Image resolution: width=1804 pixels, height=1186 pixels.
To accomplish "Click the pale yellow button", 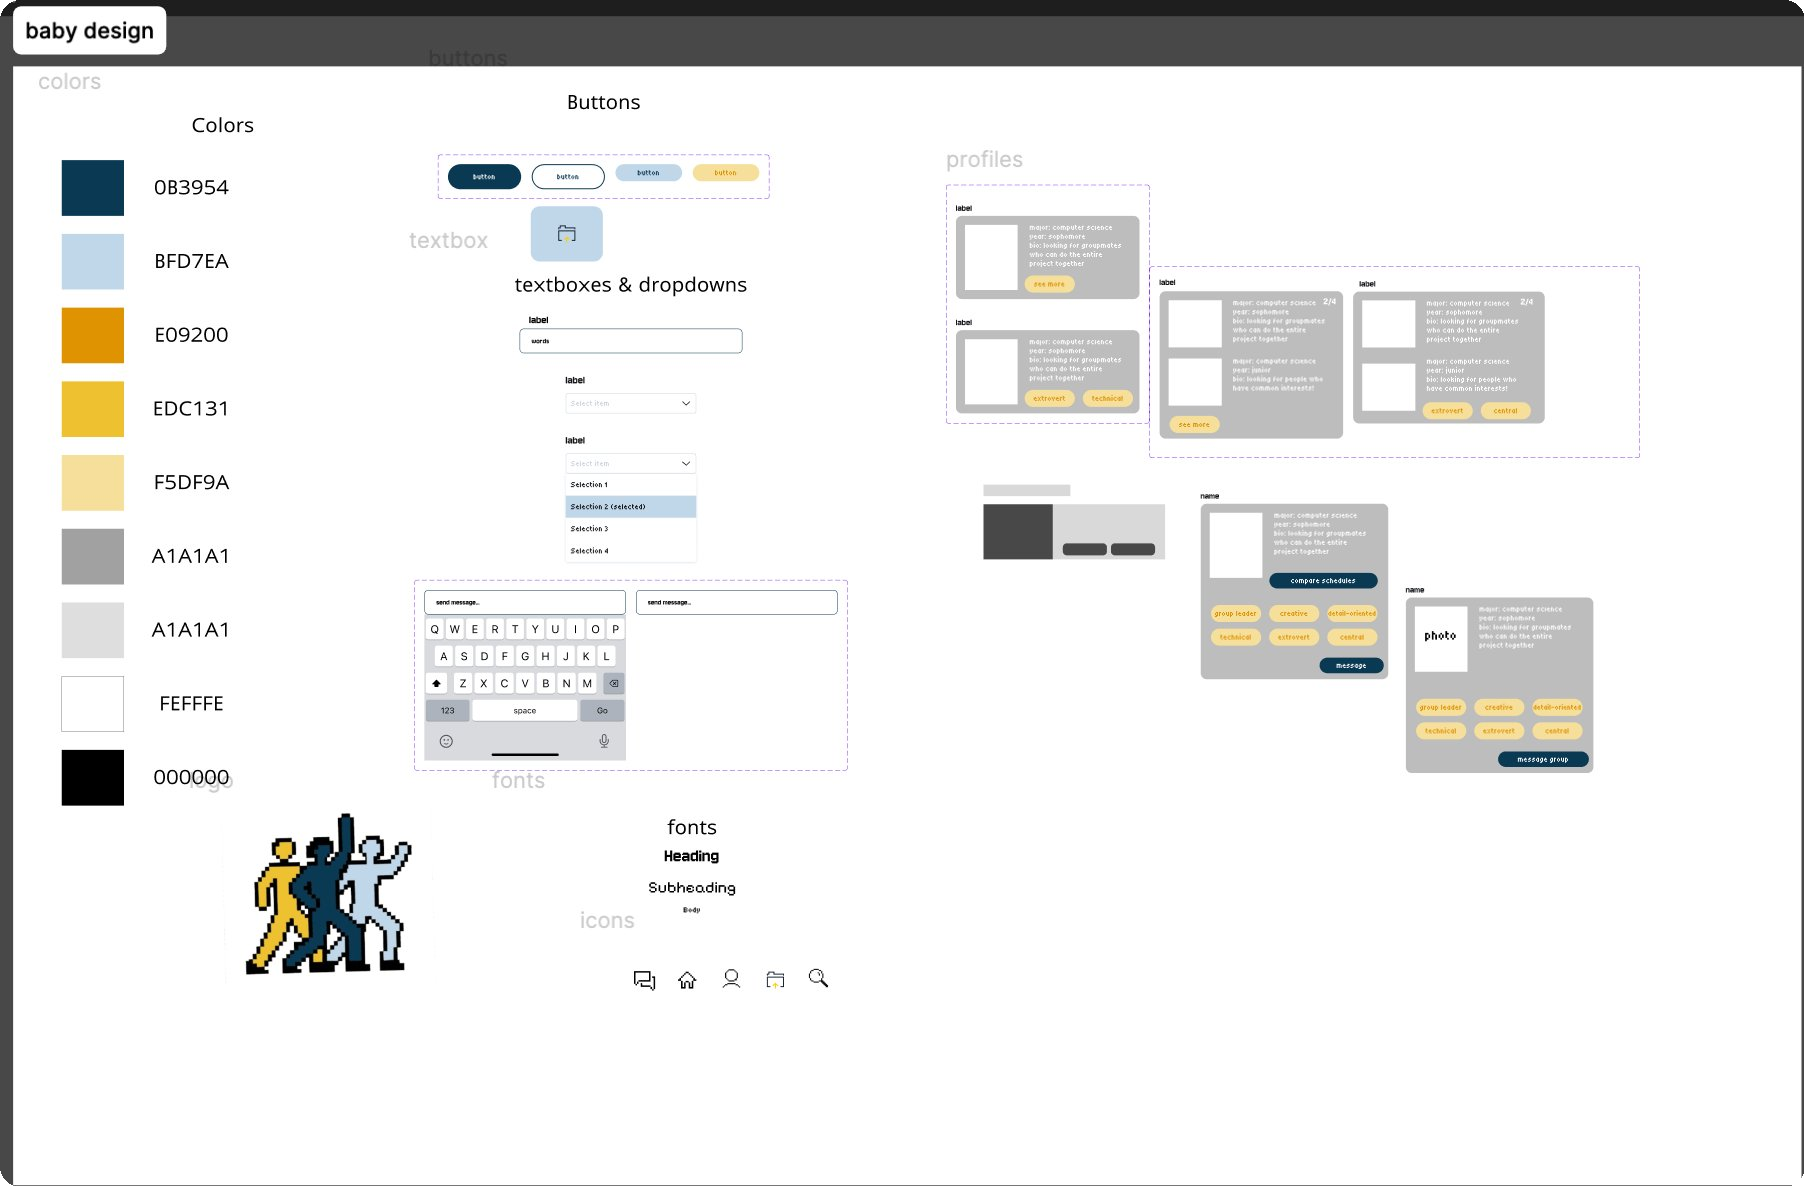I will 725,173.
